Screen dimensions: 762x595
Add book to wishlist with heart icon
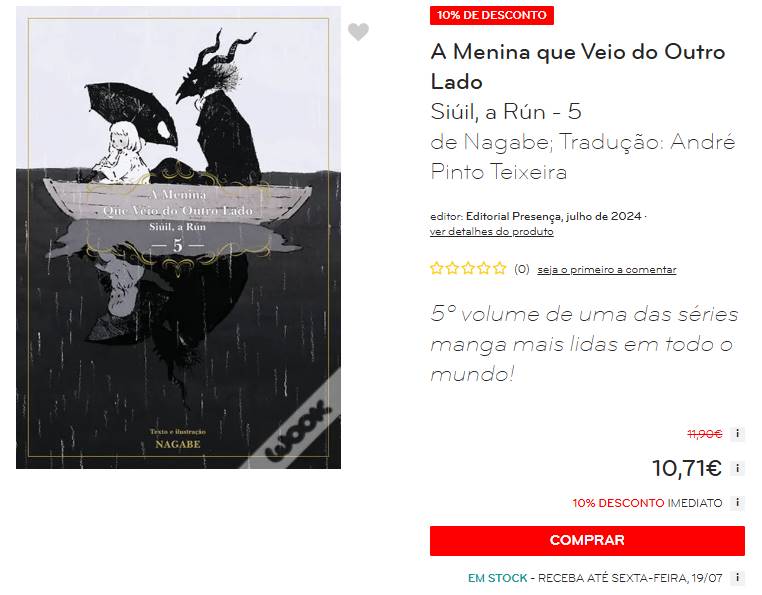pos(358,32)
